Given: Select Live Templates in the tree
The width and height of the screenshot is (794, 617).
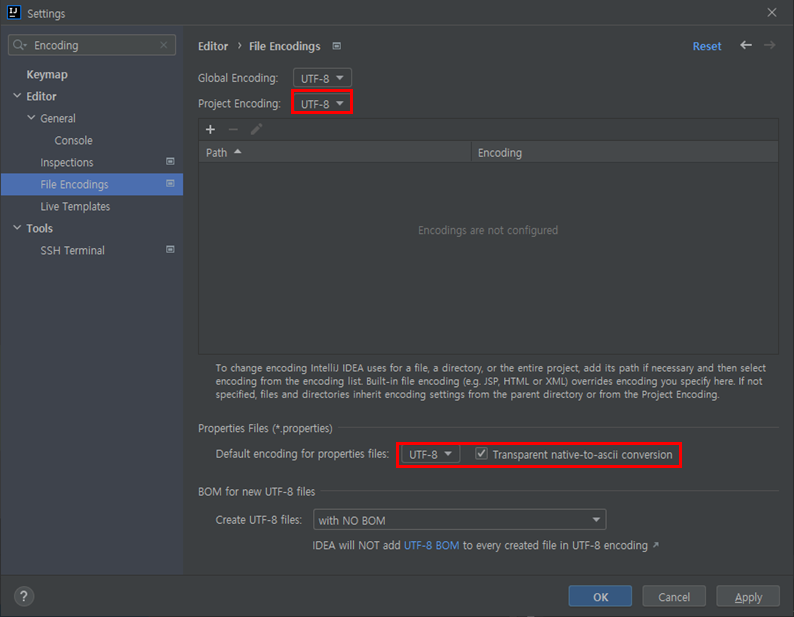Looking at the screenshot, I should 75,207.
